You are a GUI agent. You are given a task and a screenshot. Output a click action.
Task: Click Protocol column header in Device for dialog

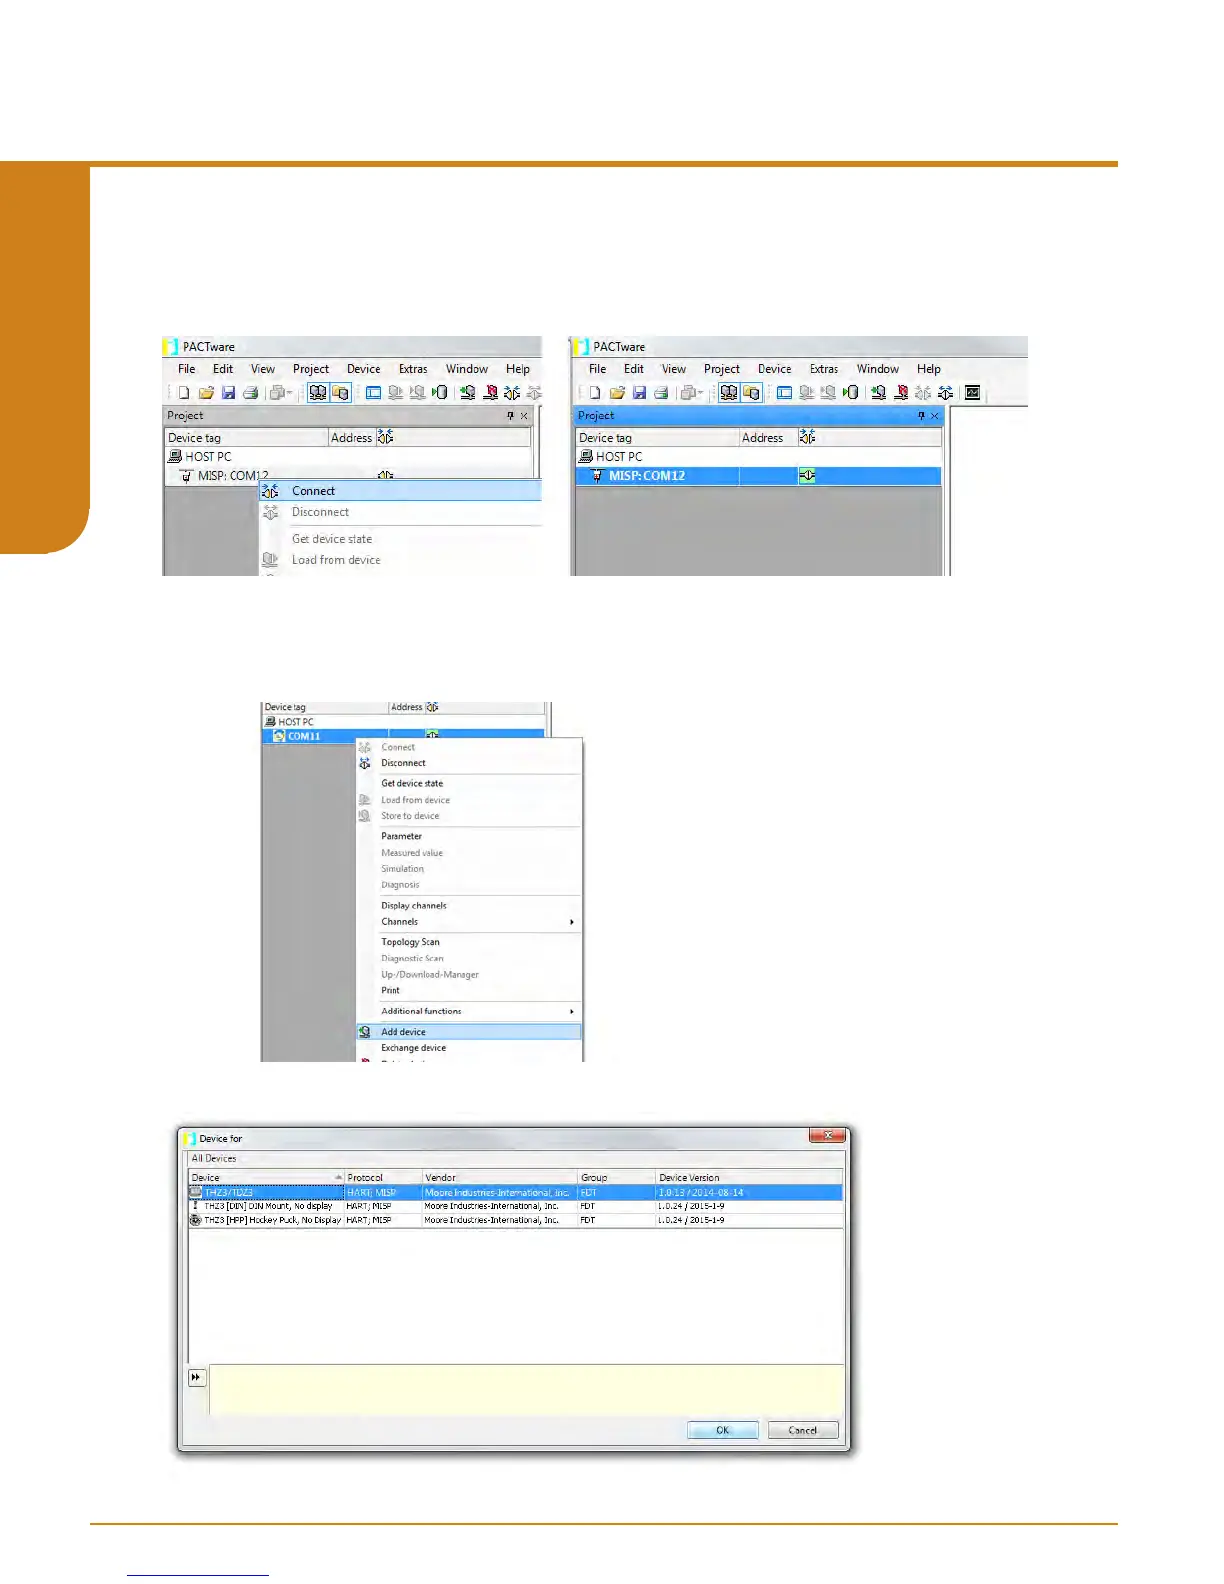click(383, 1177)
